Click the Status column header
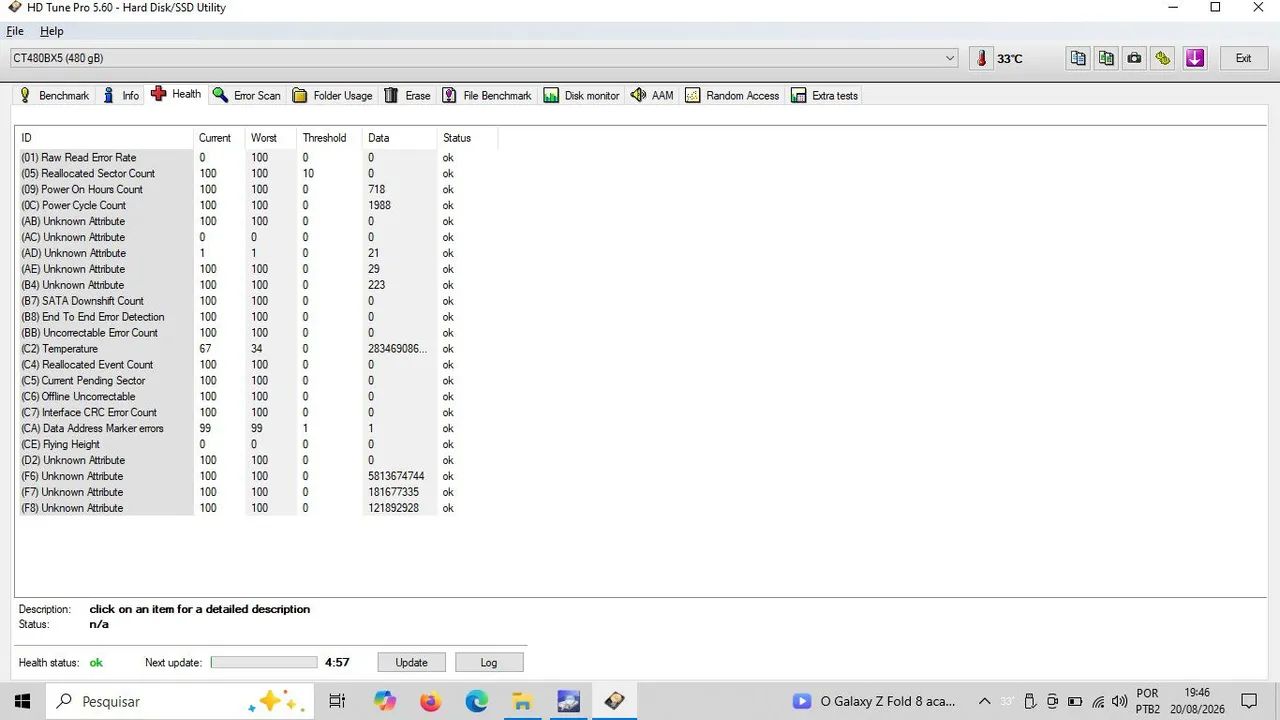The height and width of the screenshot is (720, 1280). [467, 138]
